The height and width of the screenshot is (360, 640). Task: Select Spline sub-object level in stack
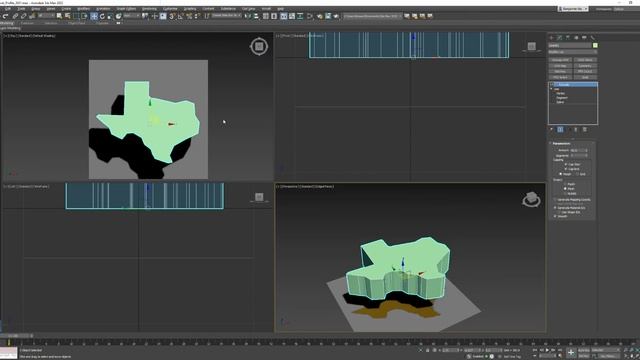560,102
